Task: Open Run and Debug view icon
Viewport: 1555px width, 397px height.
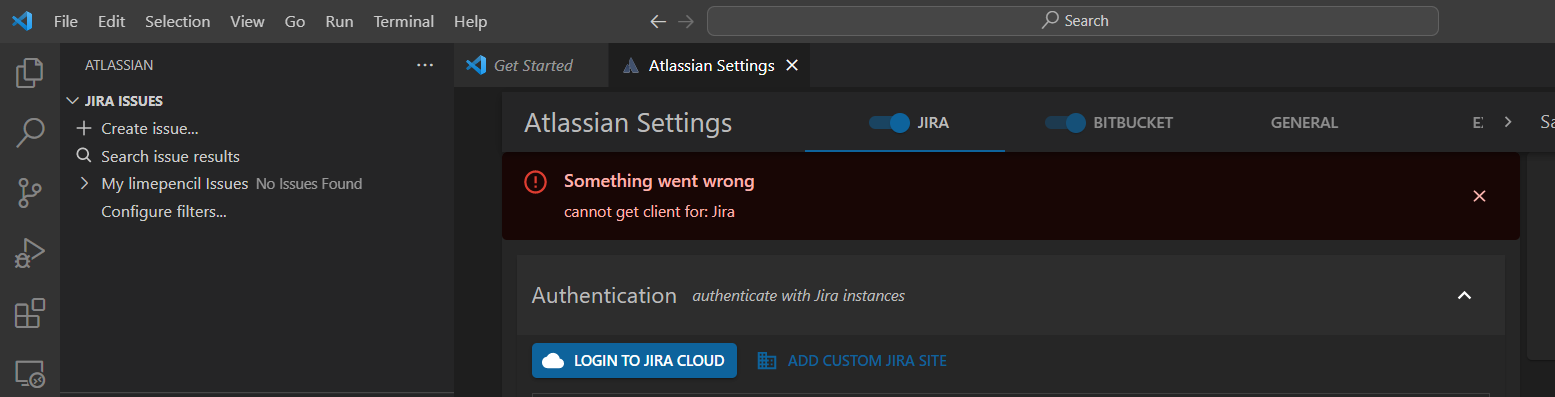Action: [x=30, y=253]
